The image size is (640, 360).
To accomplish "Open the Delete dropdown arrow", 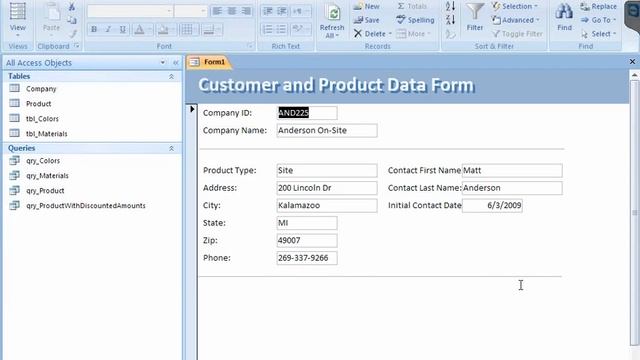I will tap(390, 34).
